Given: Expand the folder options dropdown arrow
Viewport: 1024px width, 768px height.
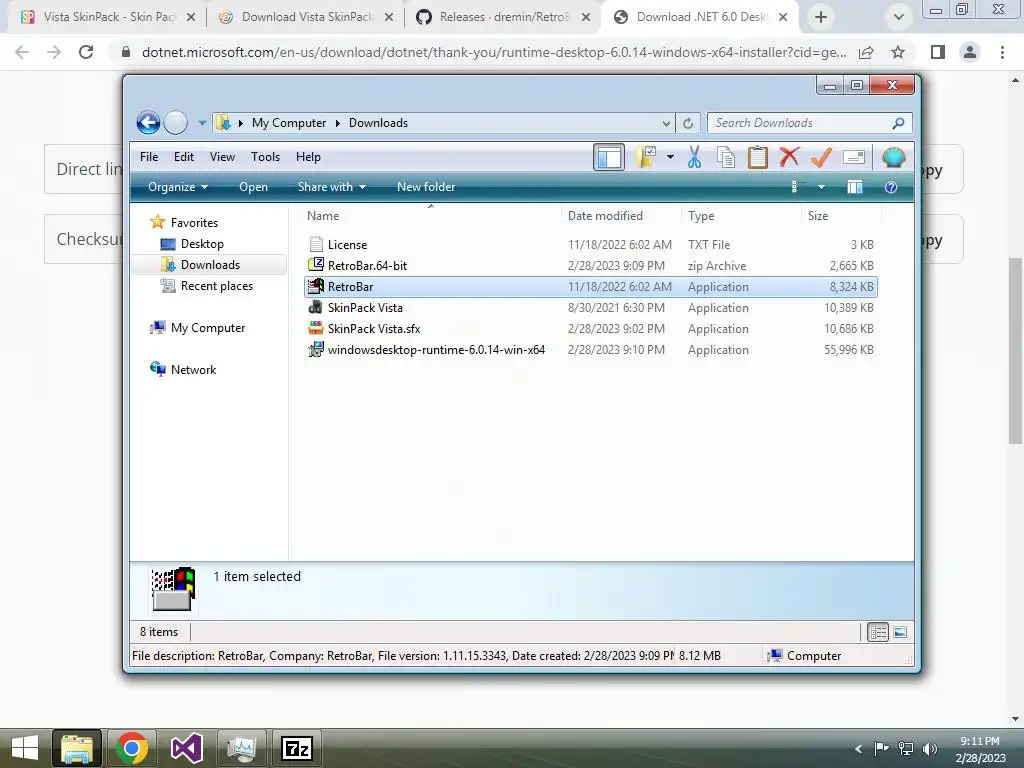Looking at the screenshot, I should click(x=670, y=157).
